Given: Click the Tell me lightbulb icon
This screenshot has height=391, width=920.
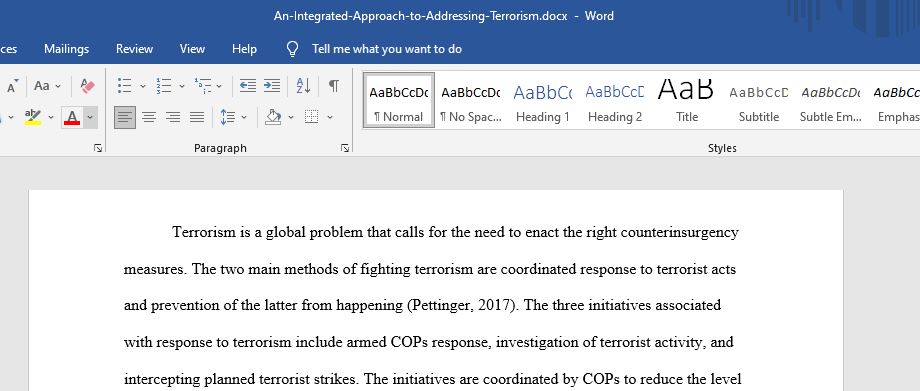Looking at the screenshot, I should 292,49.
